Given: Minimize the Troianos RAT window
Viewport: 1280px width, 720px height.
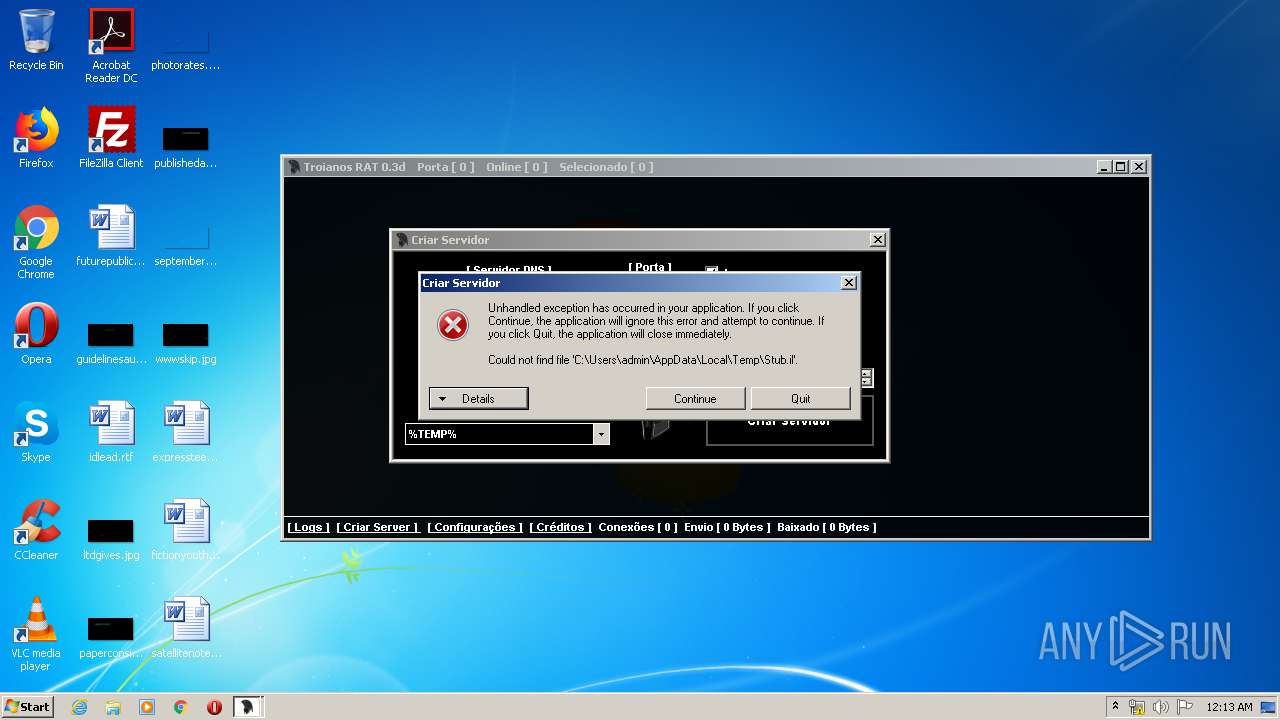Looking at the screenshot, I should (1104, 167).
